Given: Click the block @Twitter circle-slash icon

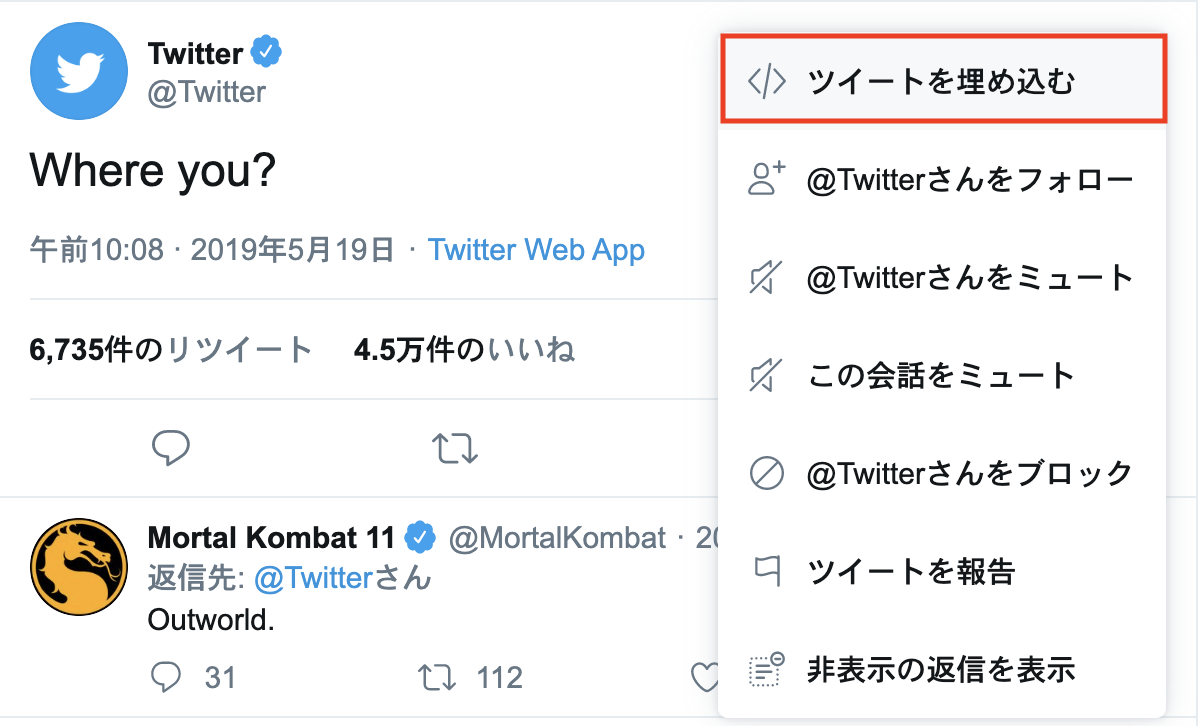Looking at the screenshot, I should point(766,473).
